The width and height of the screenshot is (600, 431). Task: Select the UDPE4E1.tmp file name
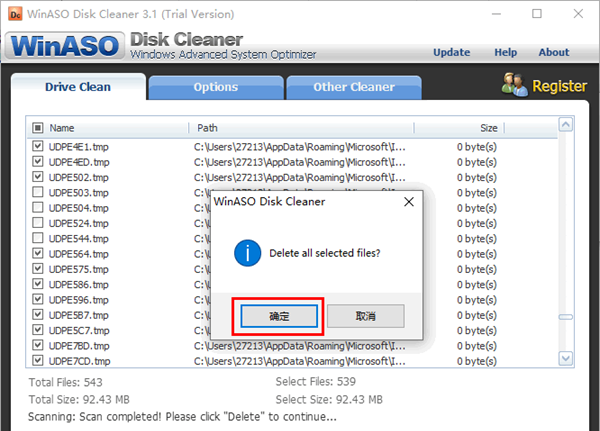pos(78,147)
